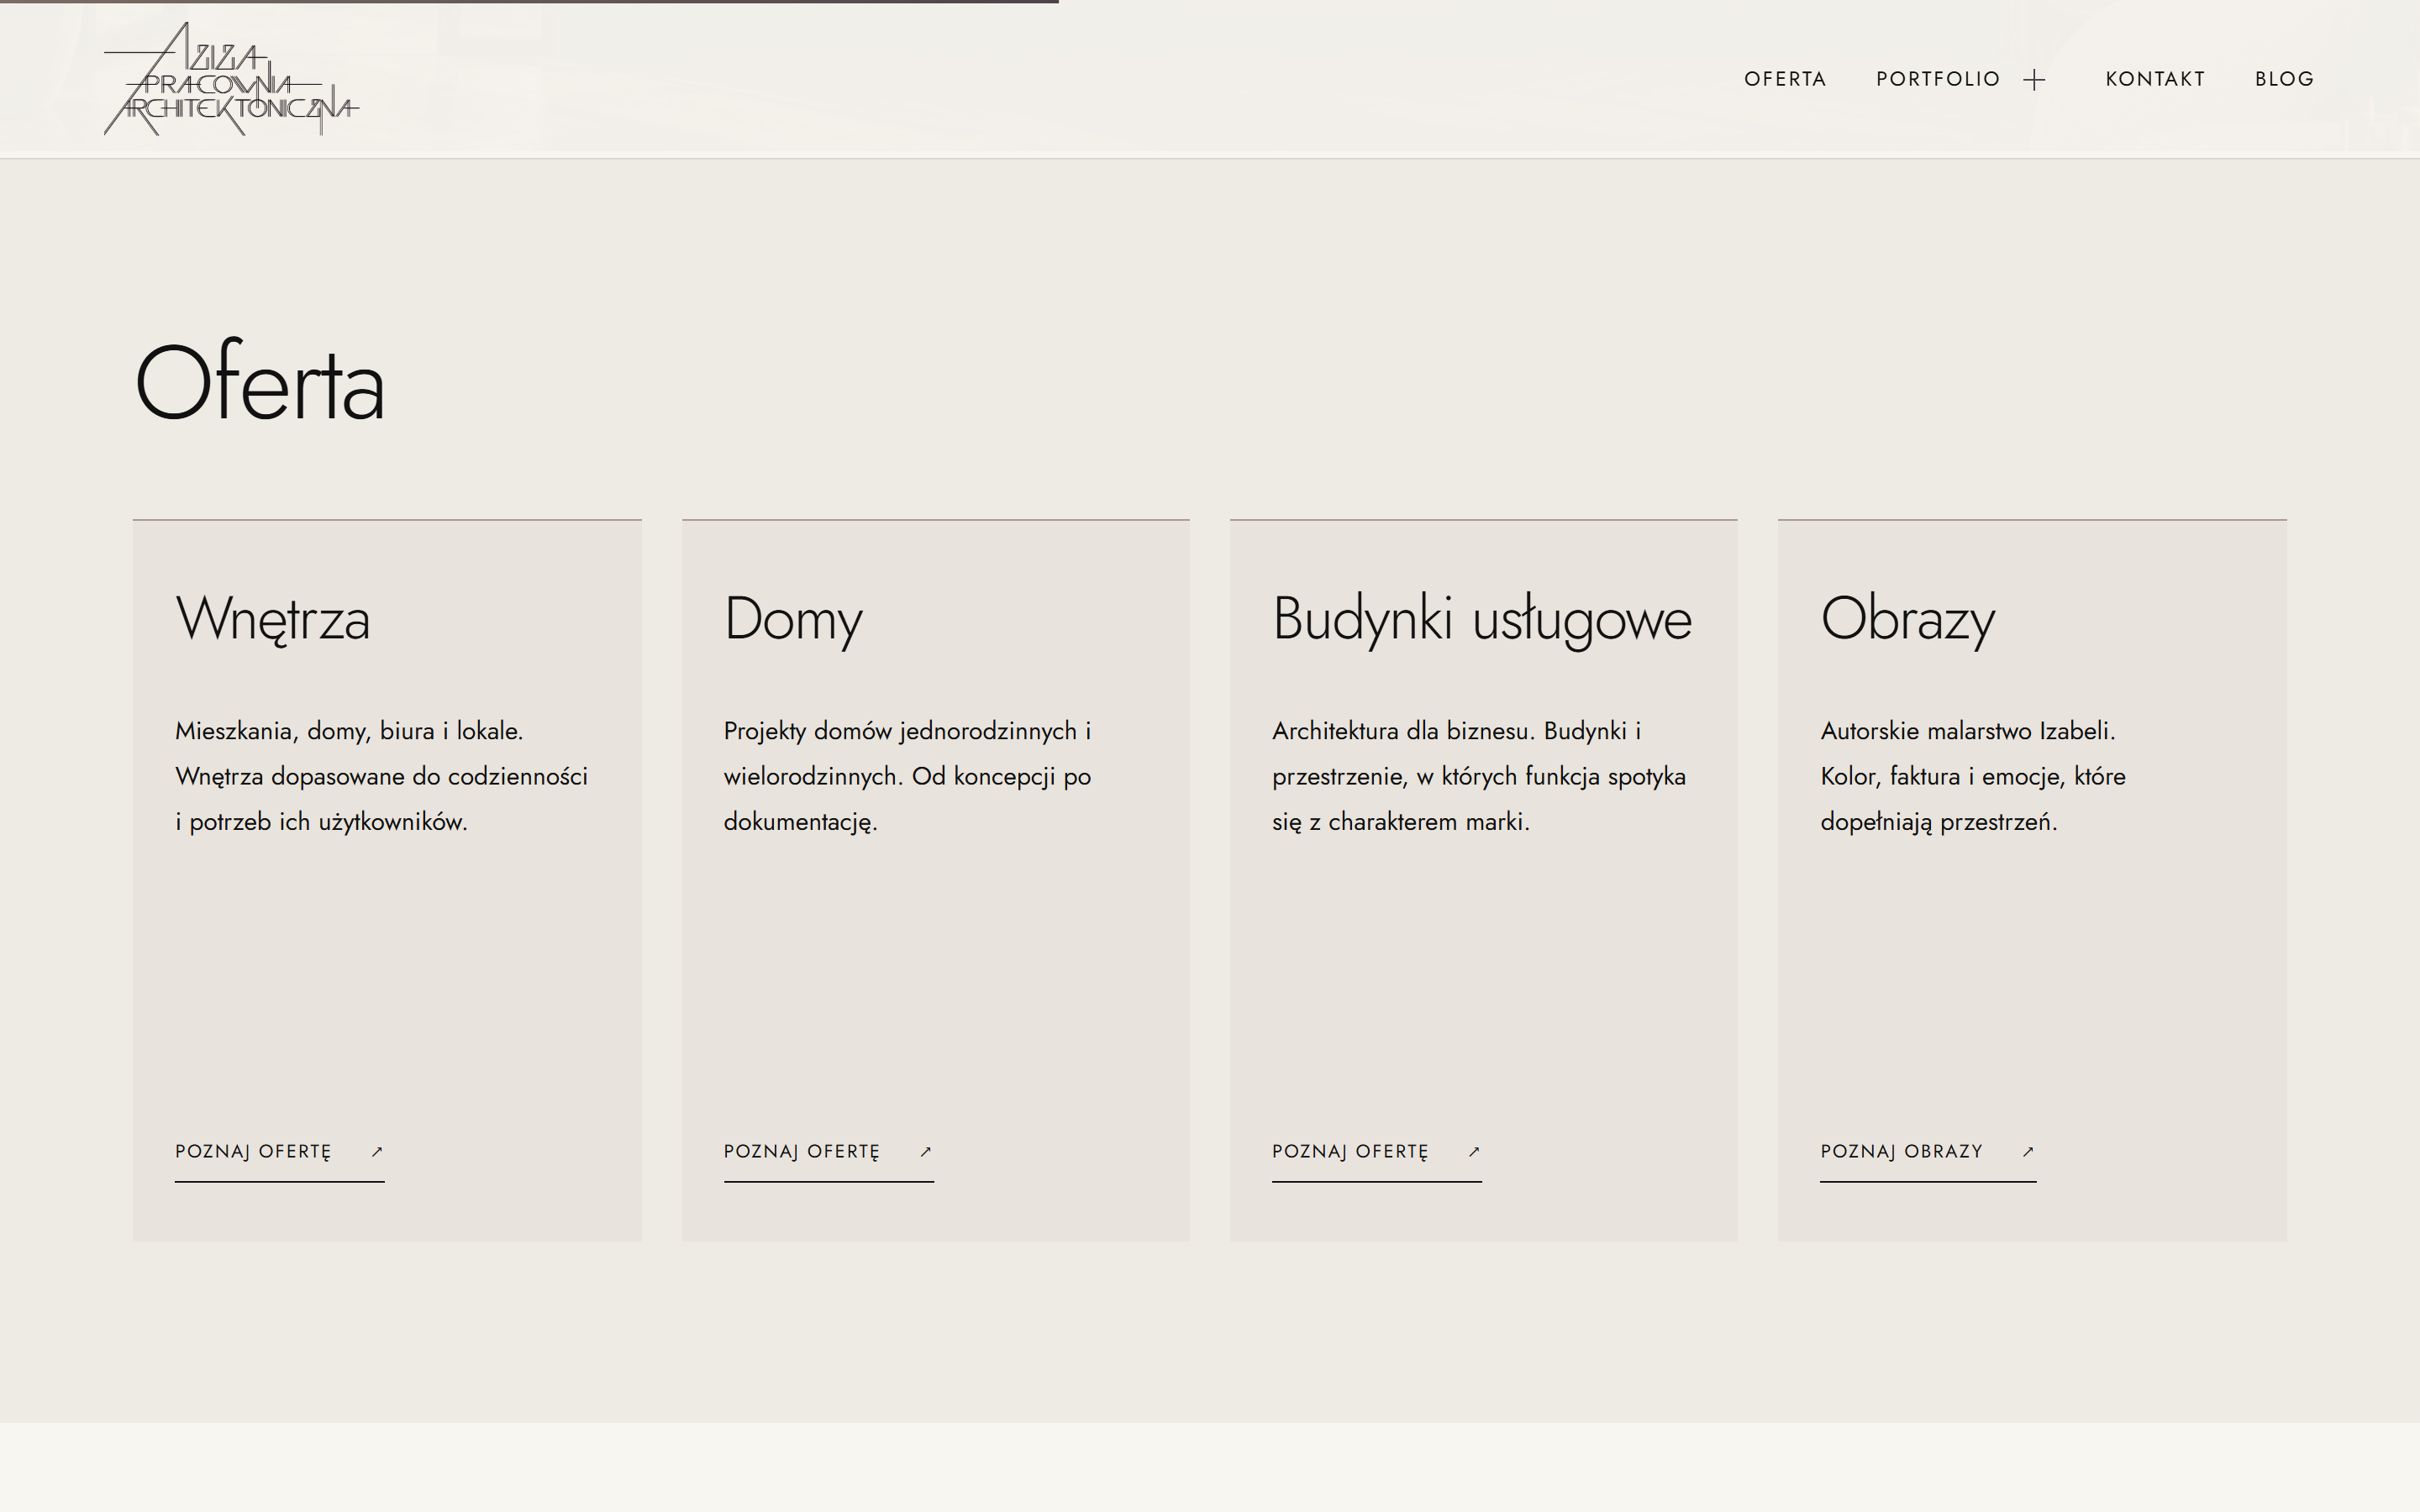Click the Aziza Pracownia Architektoniczna logo
2420x1512 pixels.
[x=231, y=79]
